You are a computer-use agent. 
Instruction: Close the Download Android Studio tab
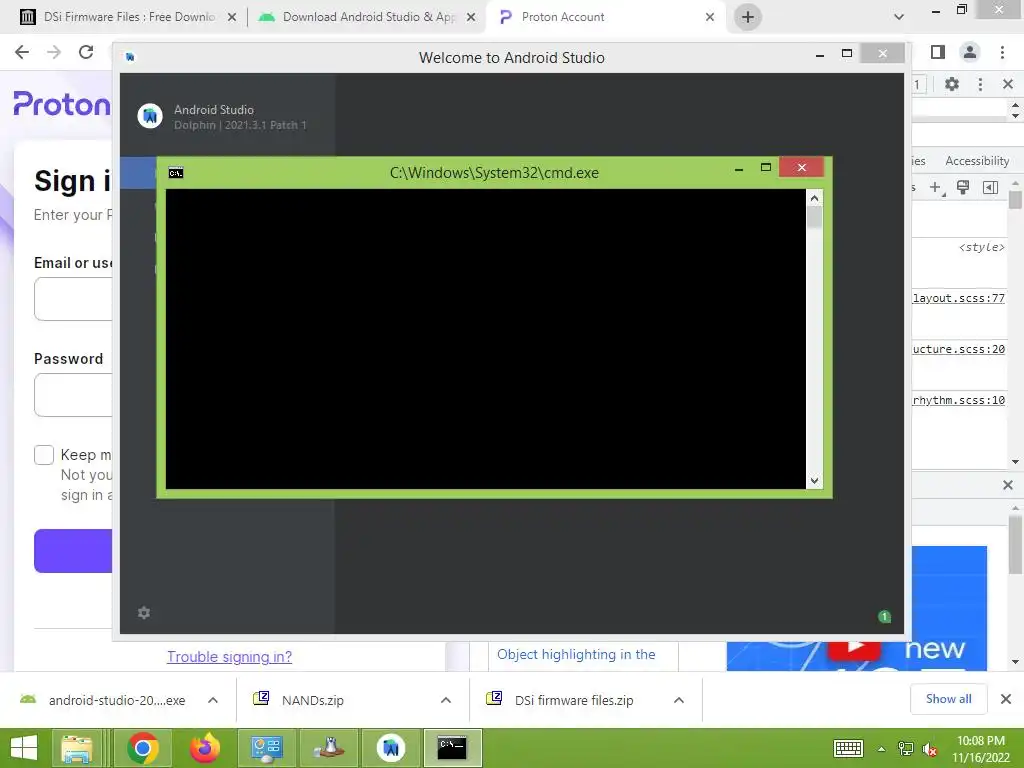(x=471, y=17)
